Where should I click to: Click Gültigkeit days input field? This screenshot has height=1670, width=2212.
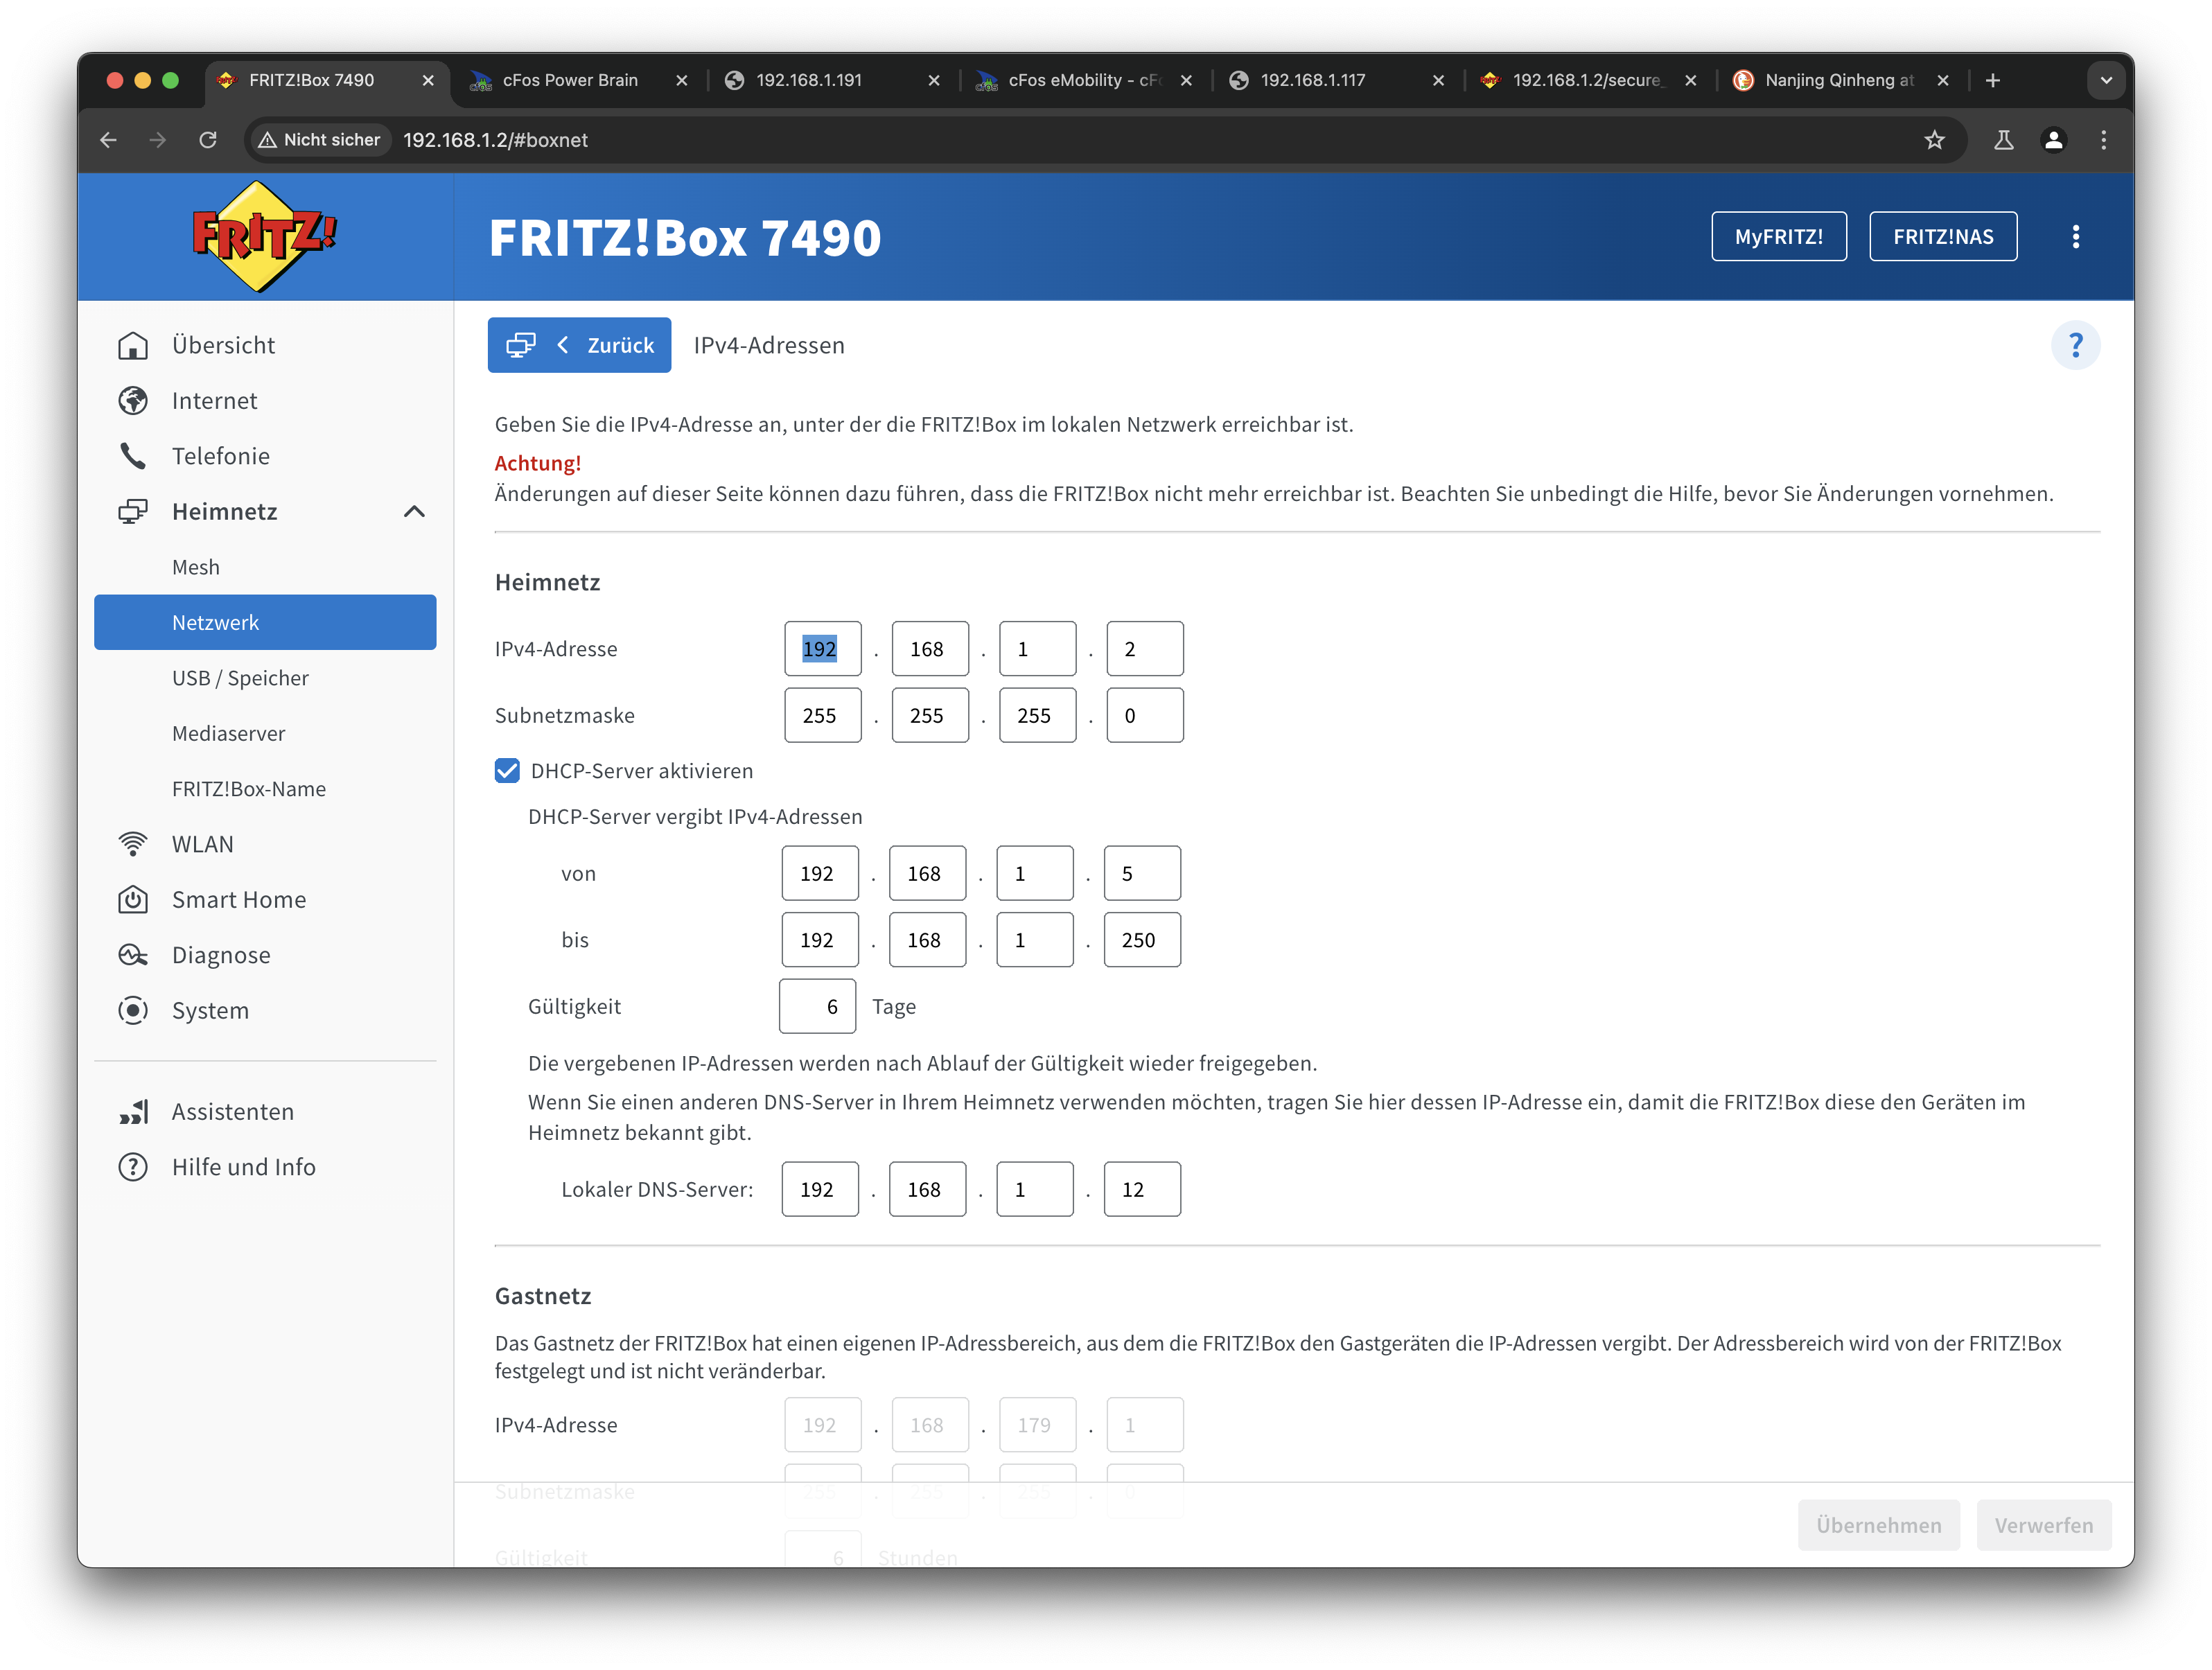coord(817,1006)
